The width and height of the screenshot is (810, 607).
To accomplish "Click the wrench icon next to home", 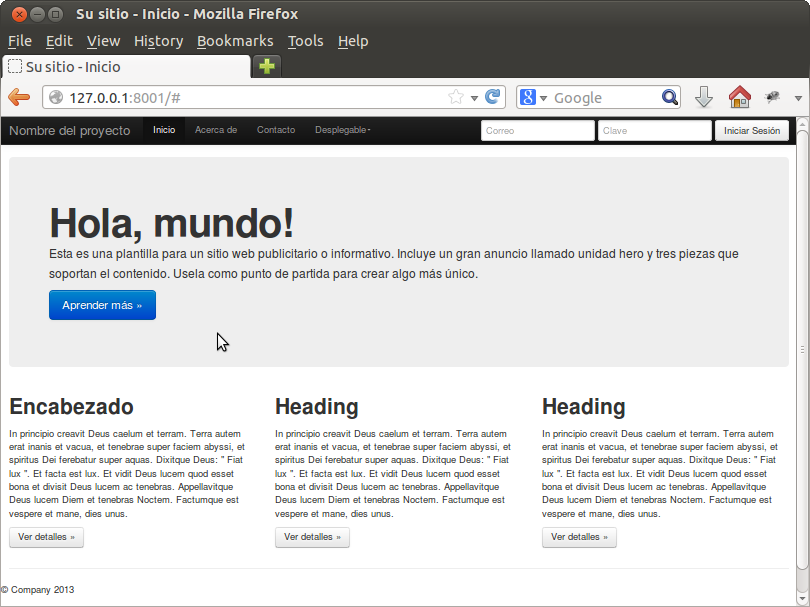I will [x=772, y=97].
